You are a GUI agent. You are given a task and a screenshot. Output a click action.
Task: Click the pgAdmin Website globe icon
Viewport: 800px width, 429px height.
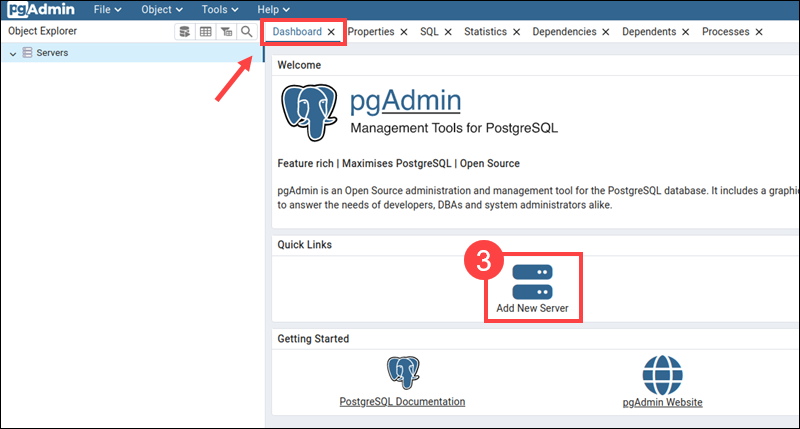point(662,375)
